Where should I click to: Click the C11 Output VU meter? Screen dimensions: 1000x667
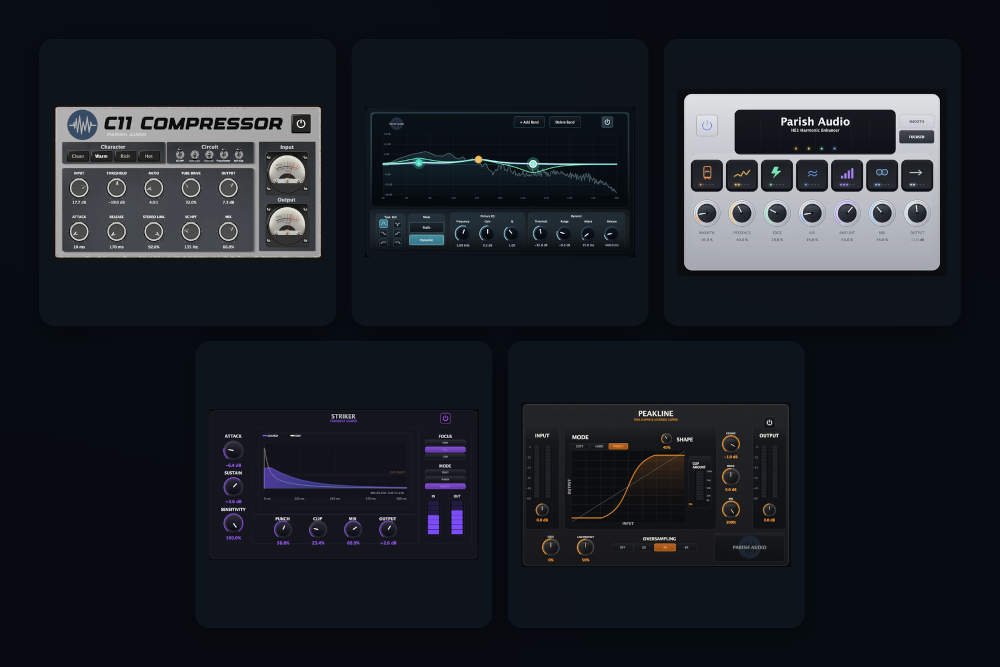287,225
